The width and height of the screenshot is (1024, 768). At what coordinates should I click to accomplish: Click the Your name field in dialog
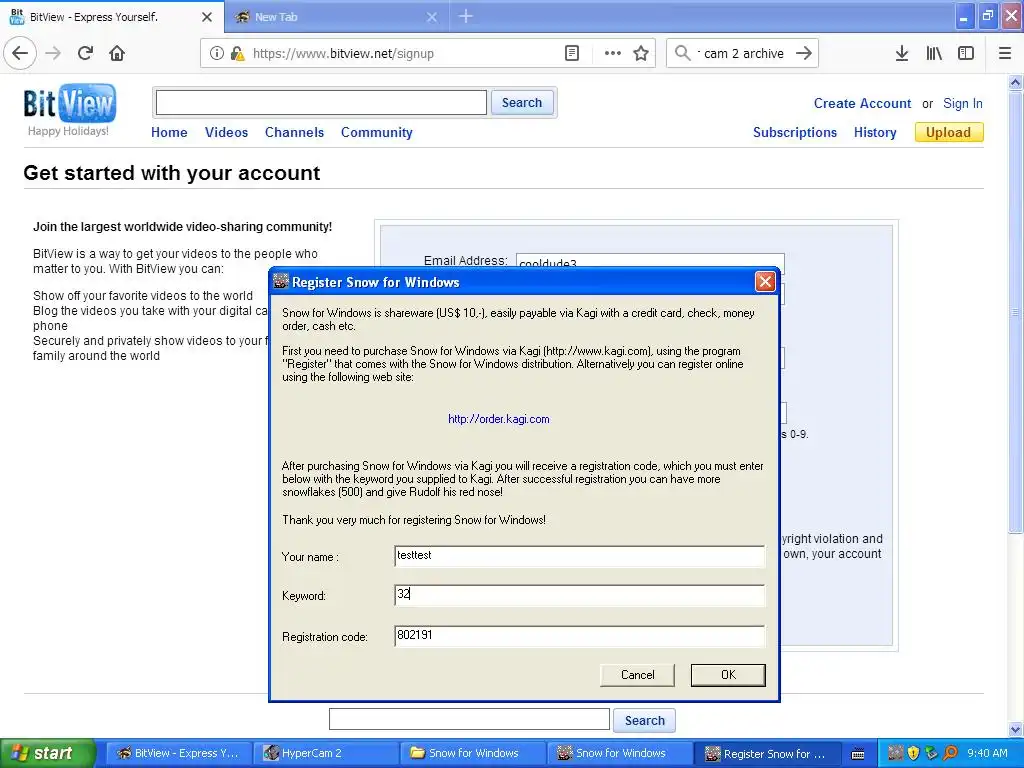coord(579,556)
